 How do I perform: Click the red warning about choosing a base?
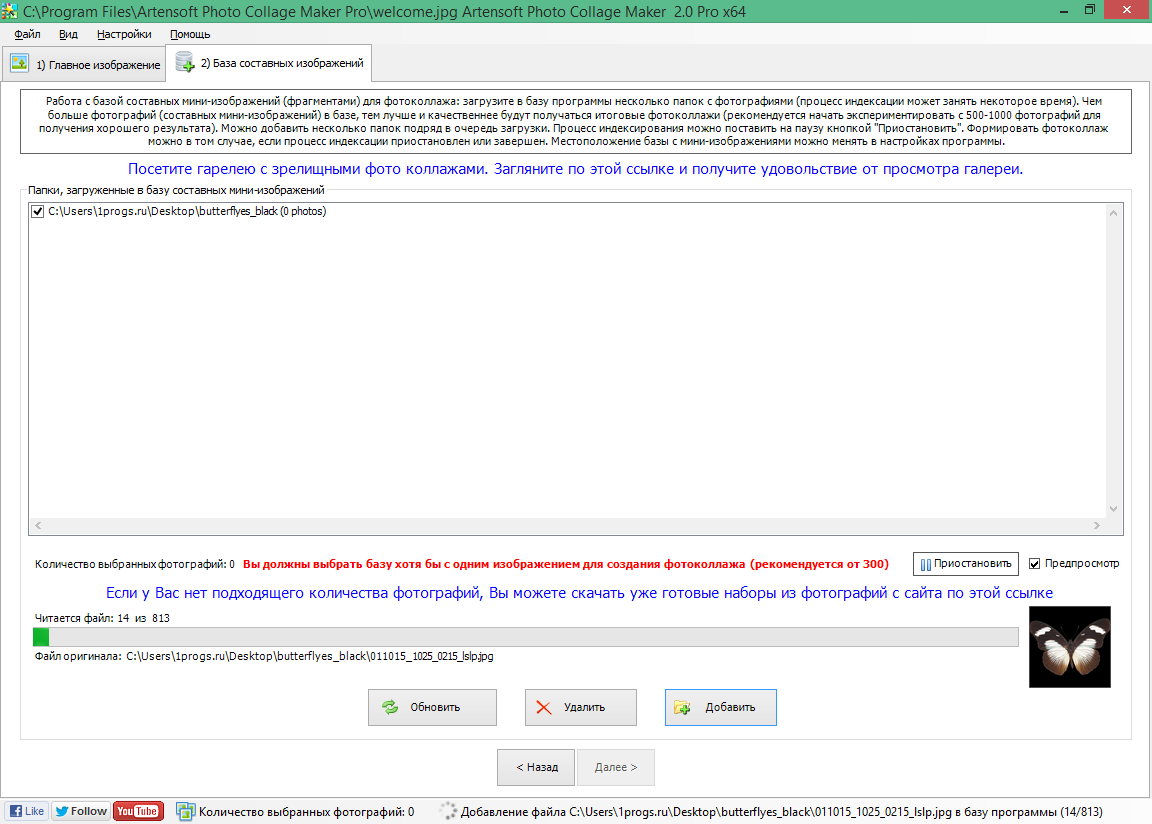tap(566, 564)
